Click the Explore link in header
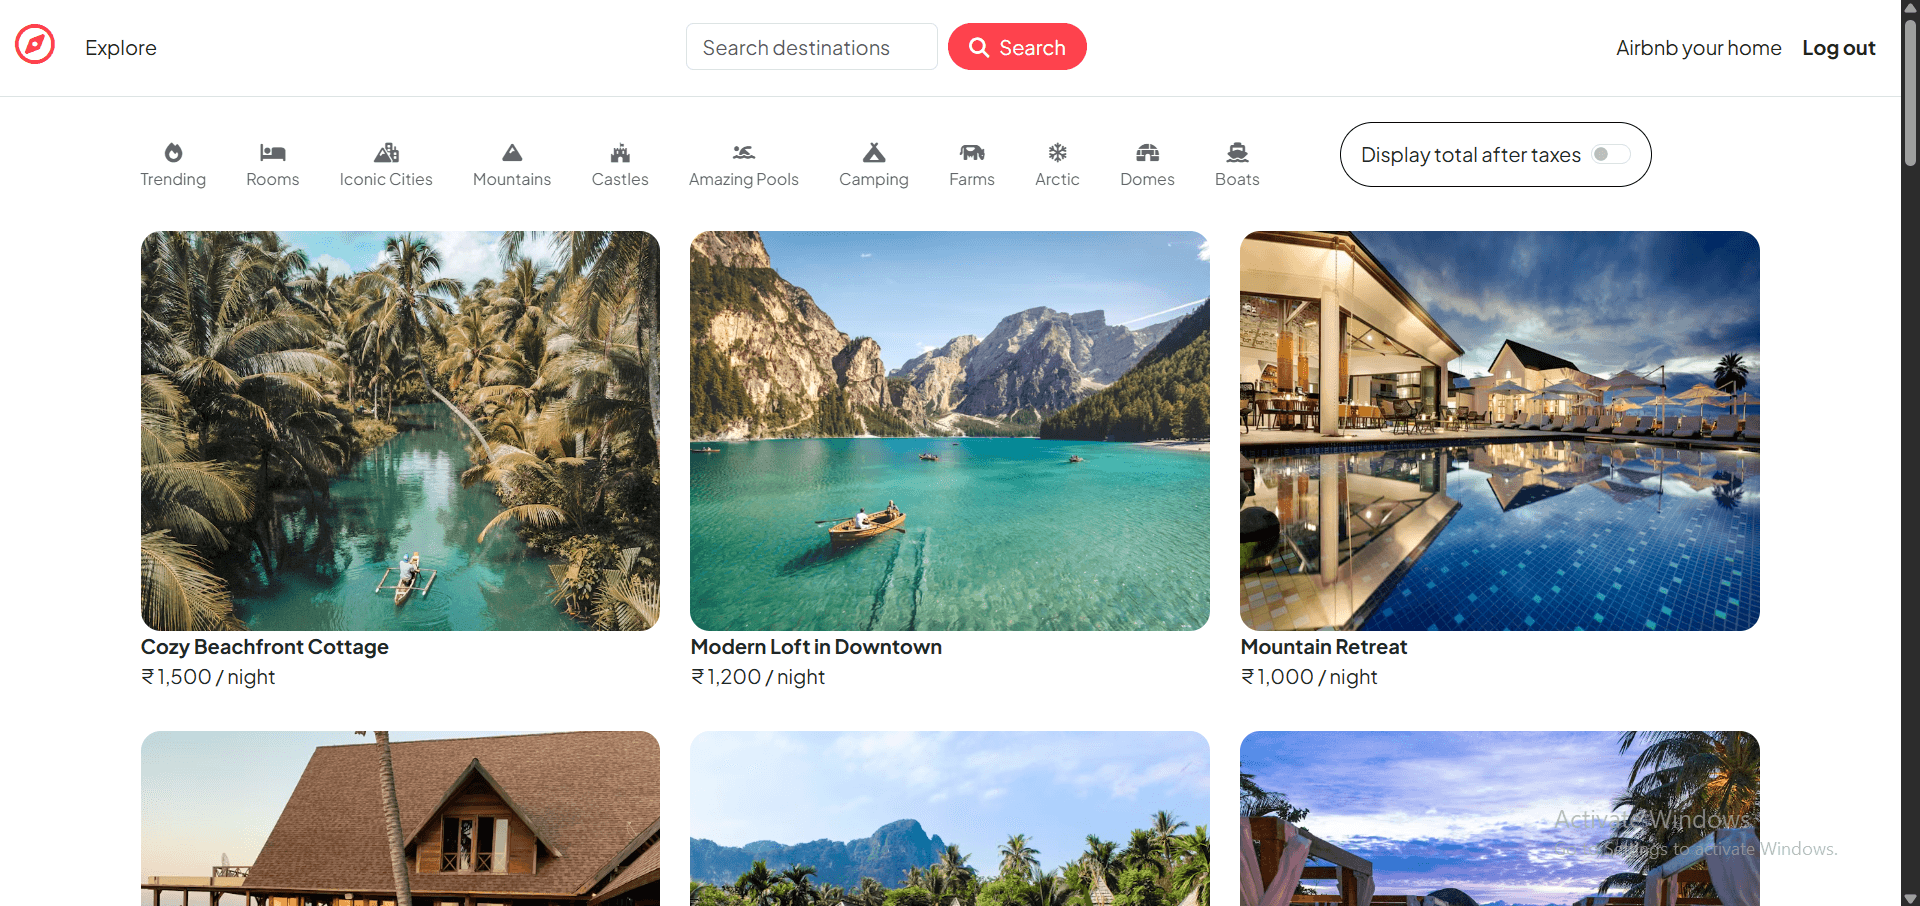This screenshot has width=1920, height=906. [x=121, y=48]
